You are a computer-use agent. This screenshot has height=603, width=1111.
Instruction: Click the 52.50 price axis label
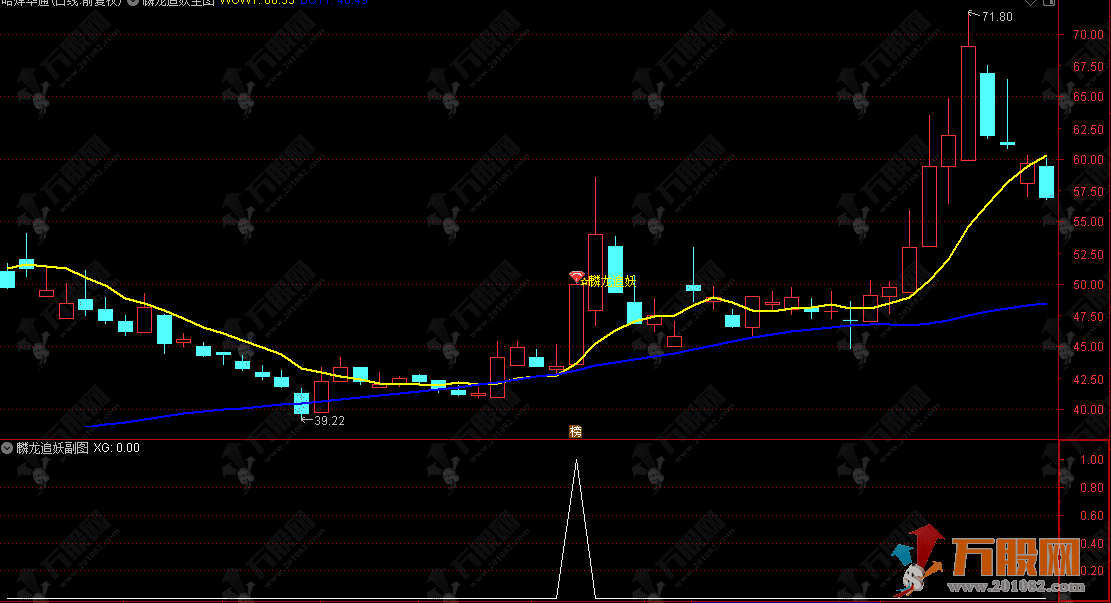click(x=1088, y=254)
